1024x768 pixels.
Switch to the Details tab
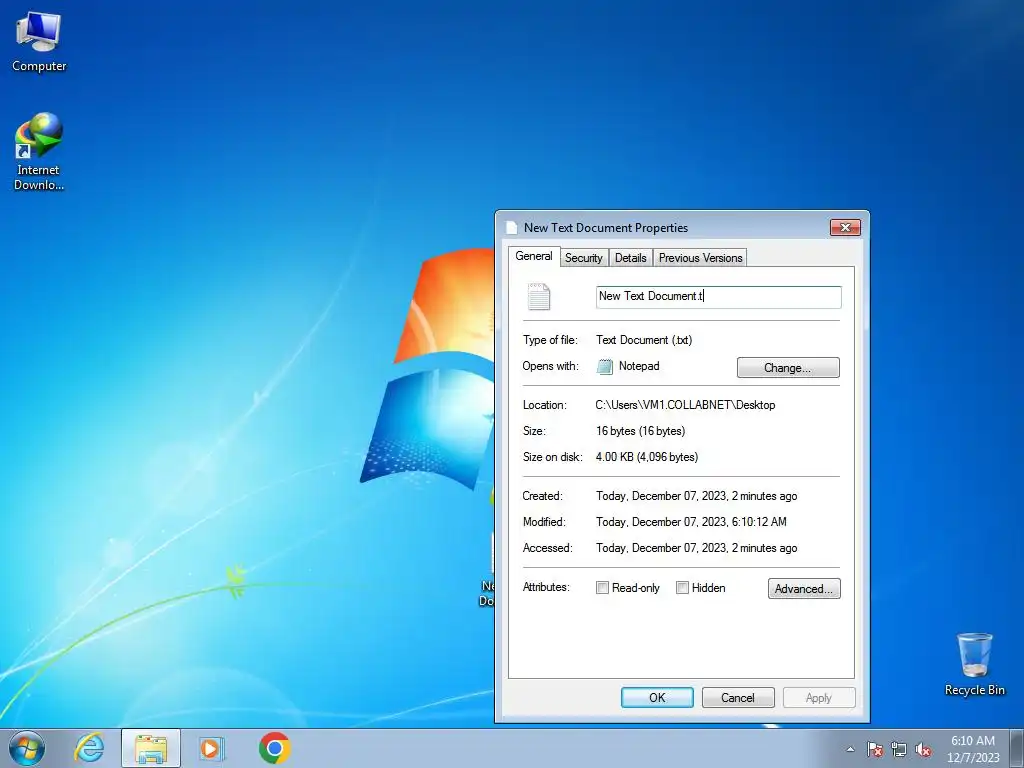(x=630, y=258)
